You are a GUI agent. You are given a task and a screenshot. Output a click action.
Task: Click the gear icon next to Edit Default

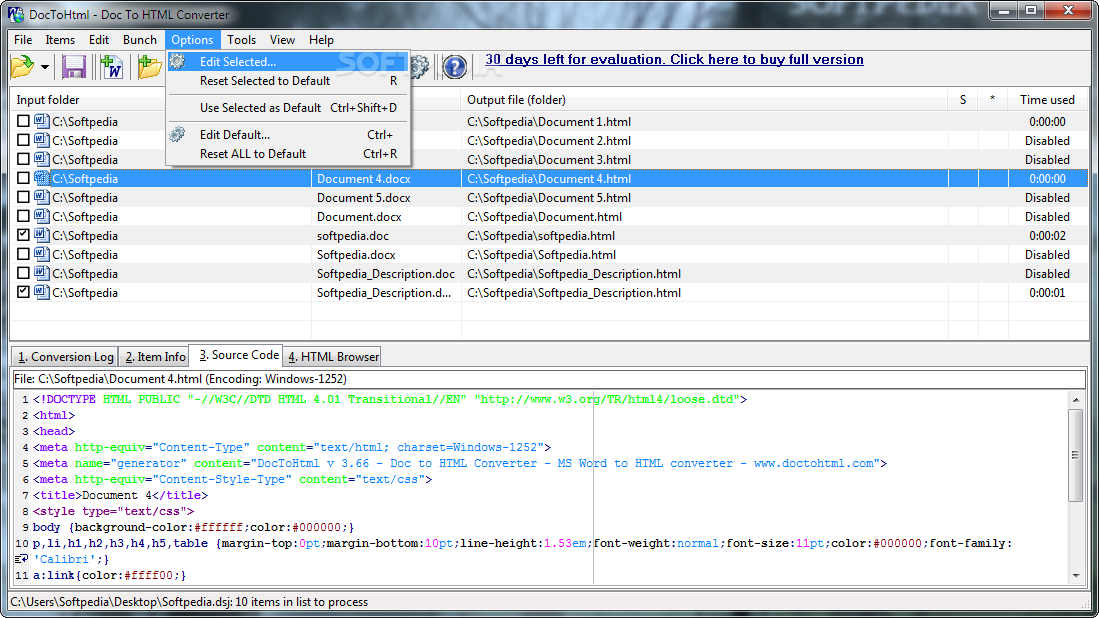coord(177,134)
